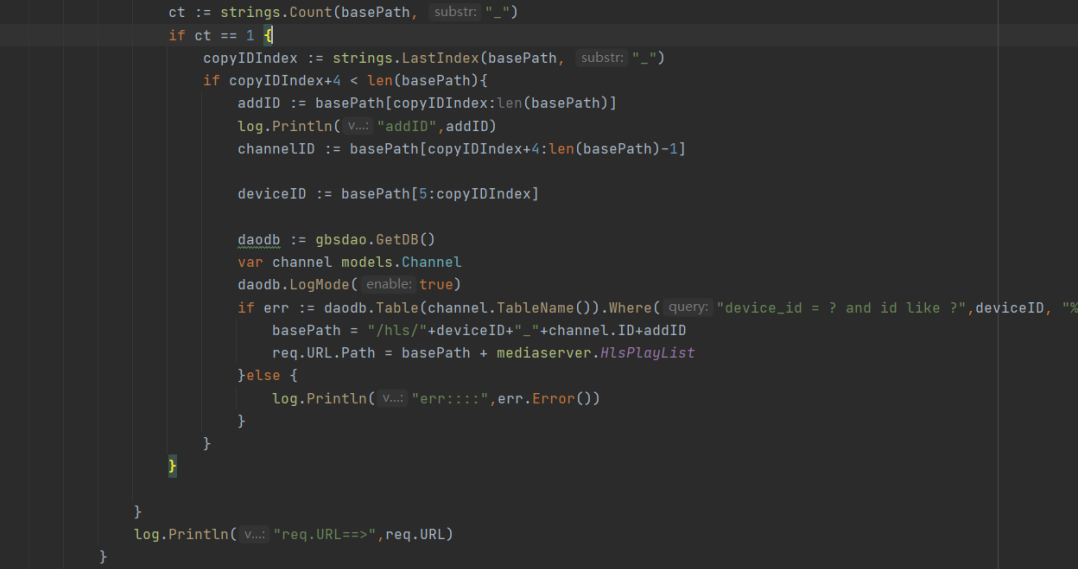Click the "substr:" hint on the strings.Count line
The image size is (1078, 569).
point(455,12)
